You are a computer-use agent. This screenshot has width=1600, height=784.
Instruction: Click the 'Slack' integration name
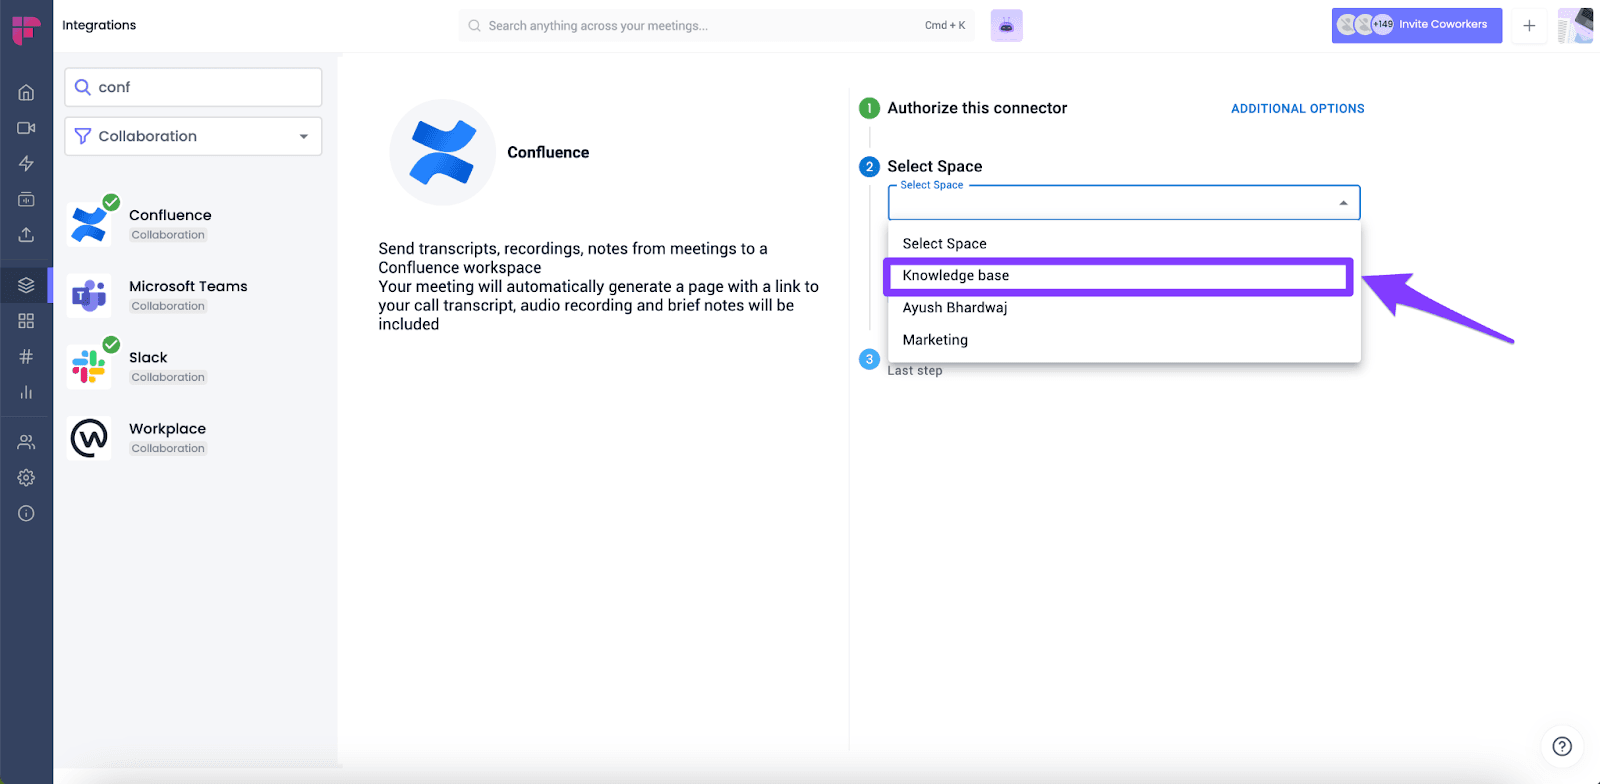click(x=148, y=357)
